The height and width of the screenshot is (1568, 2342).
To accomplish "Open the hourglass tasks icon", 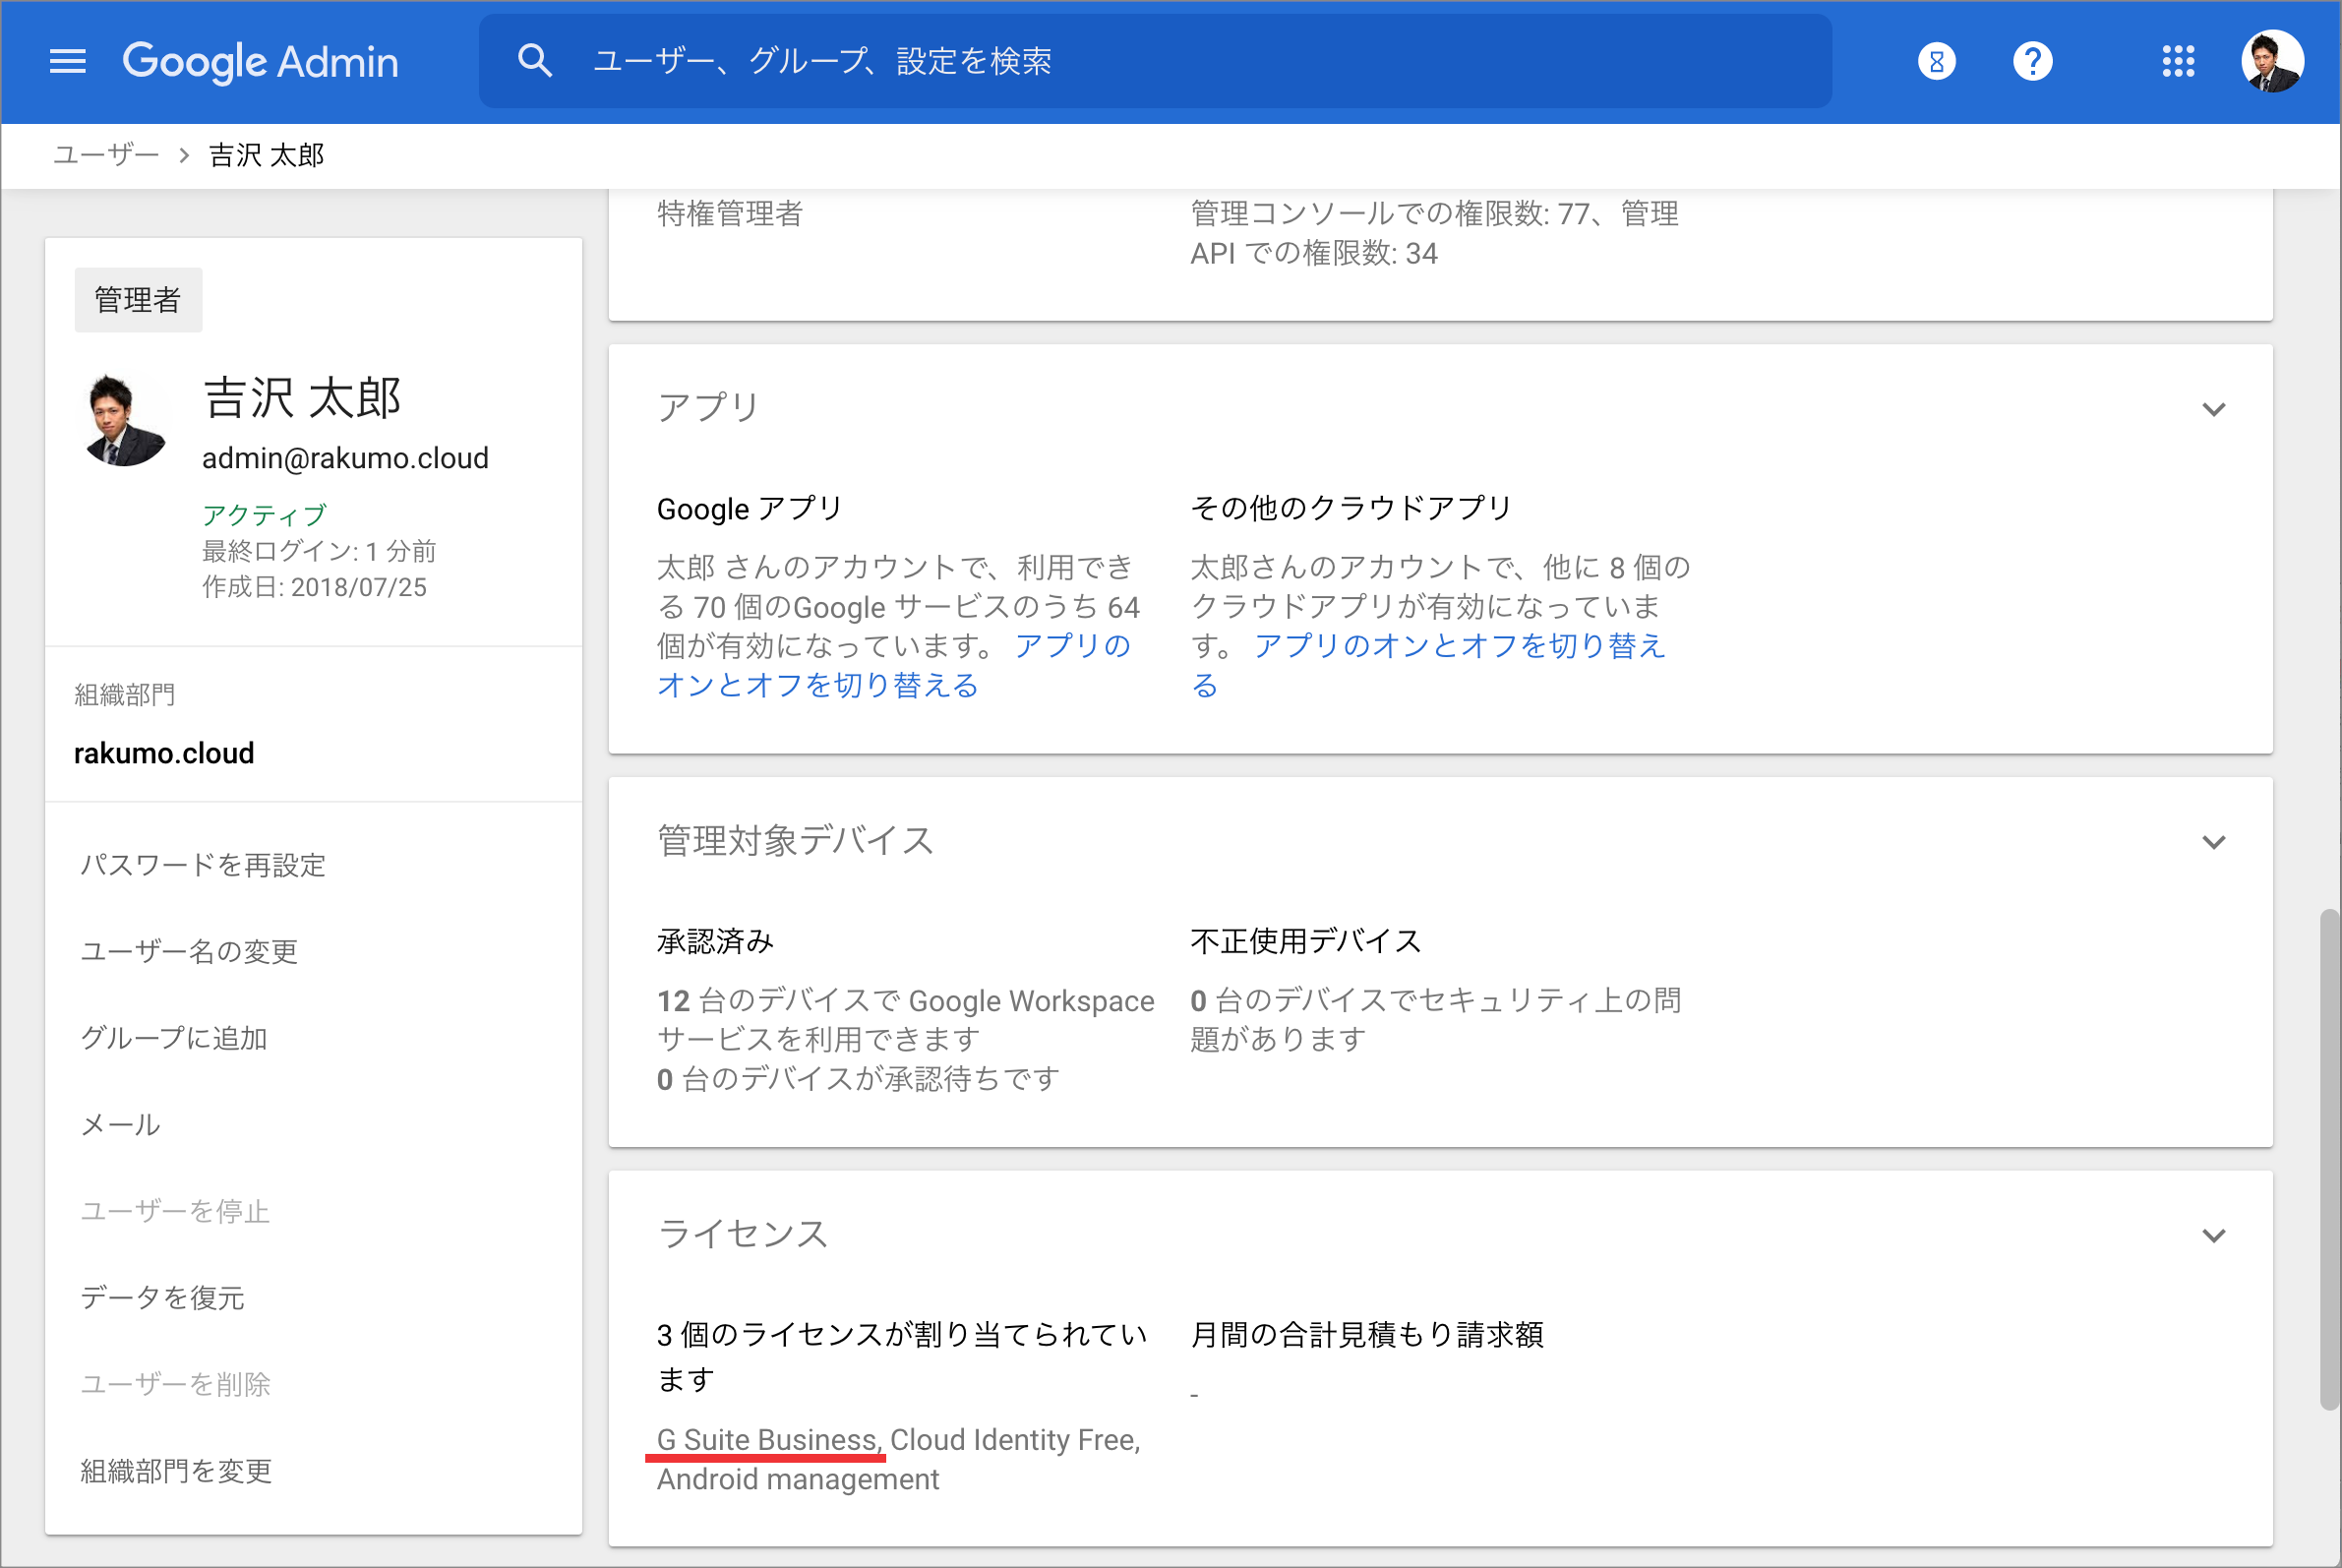I will coord(1936,62).
